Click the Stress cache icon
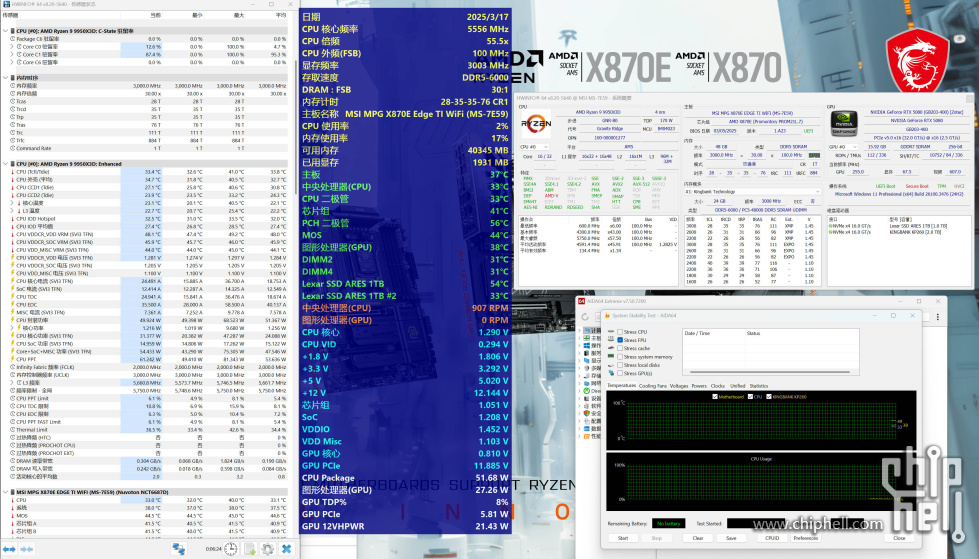 611,348
